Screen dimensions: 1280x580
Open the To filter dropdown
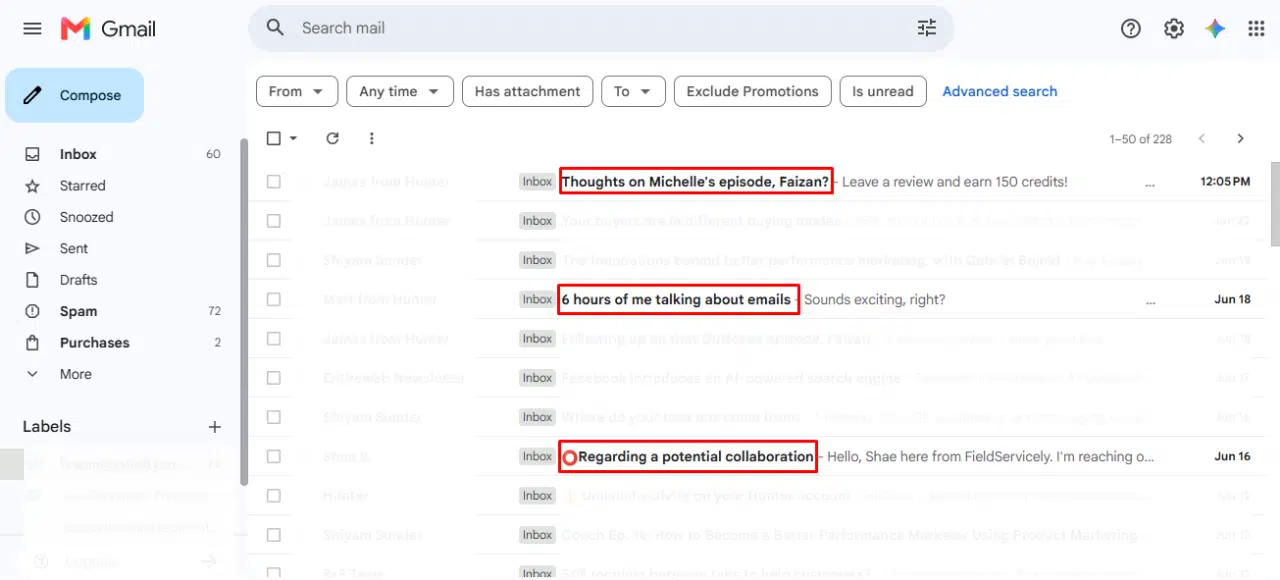(x=633, y=91)
